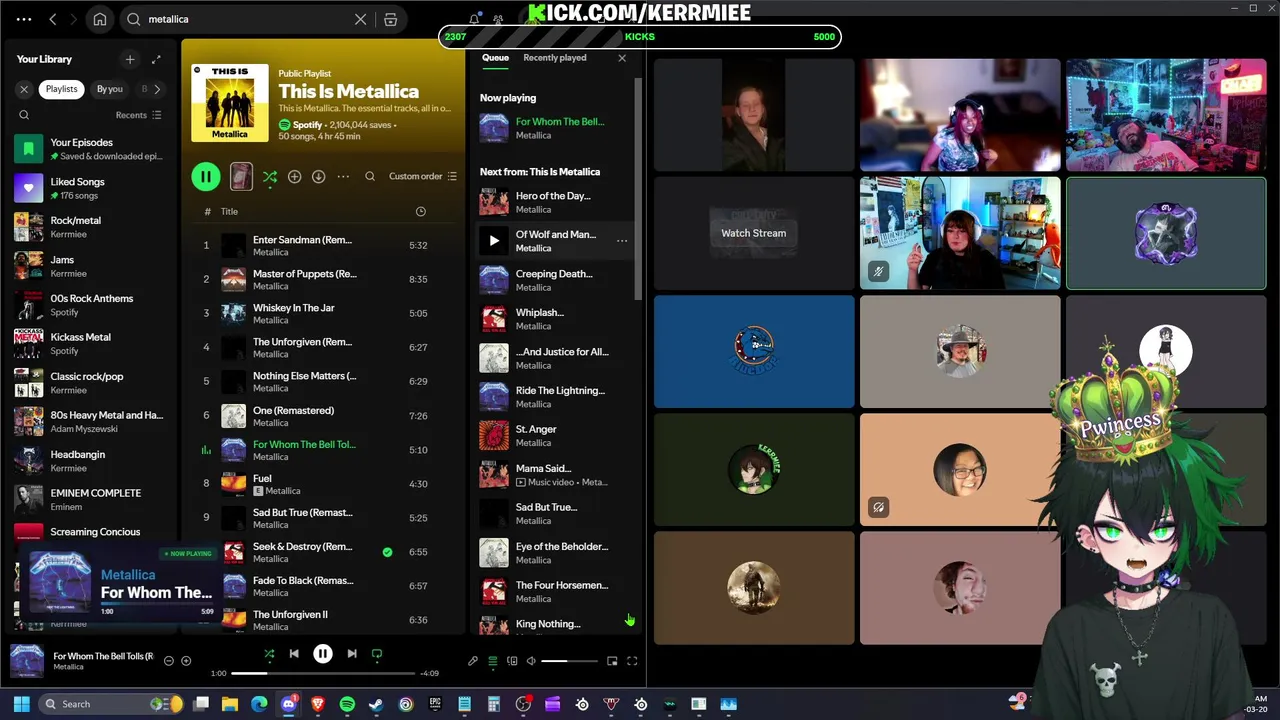Download the playlist
This screenshot has height=720, width=1280.
(x=318, y=177)
